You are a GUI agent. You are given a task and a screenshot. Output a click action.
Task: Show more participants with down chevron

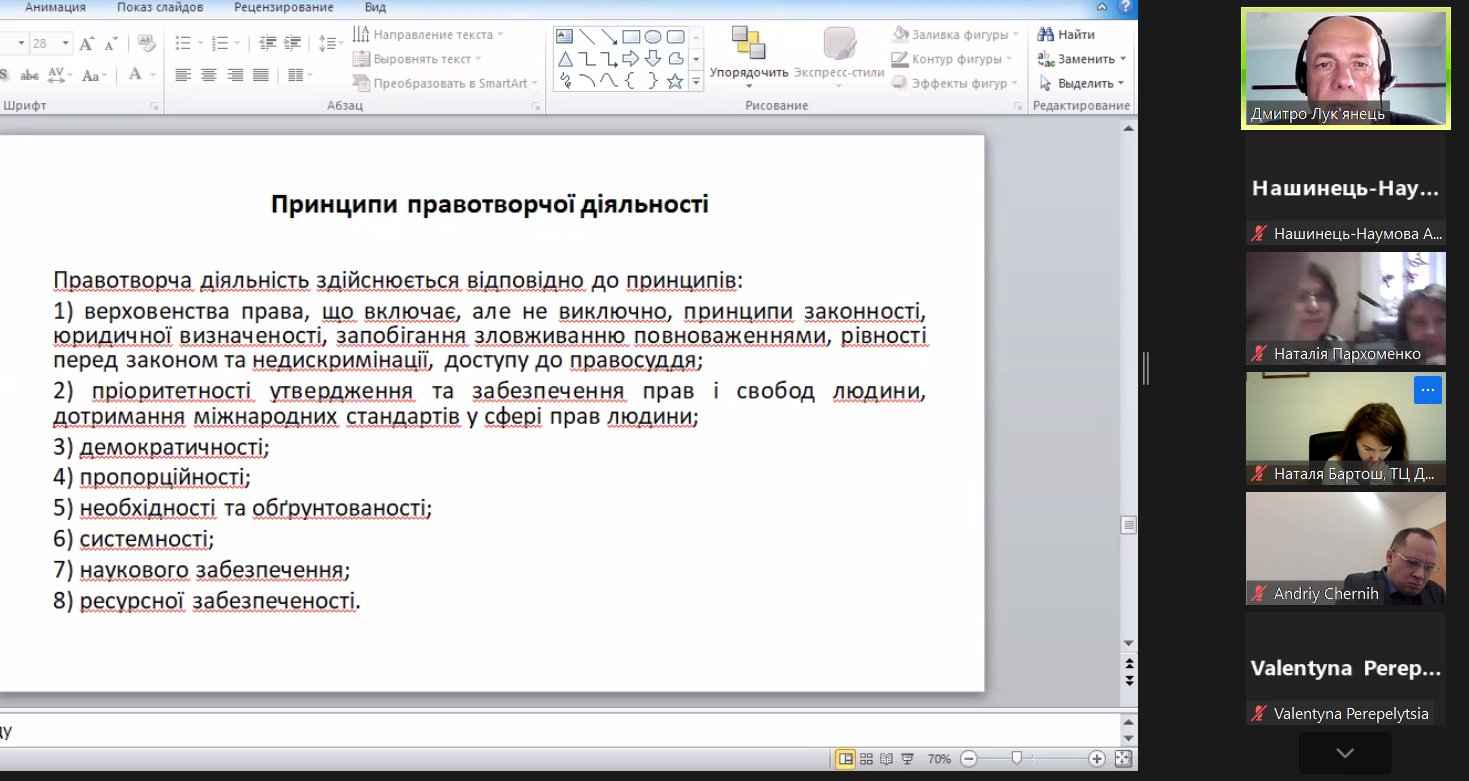[x=1344, y=753]
